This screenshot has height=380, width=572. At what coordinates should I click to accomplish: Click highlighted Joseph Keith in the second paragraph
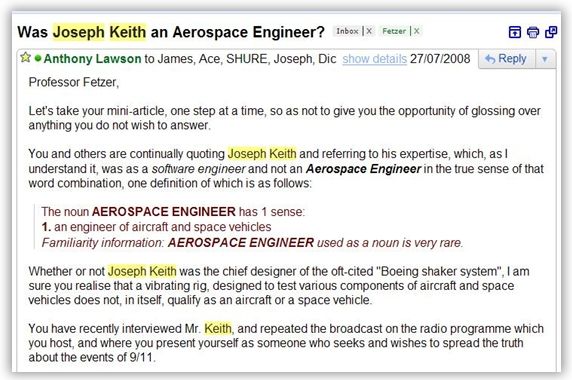(x=262, y=154)
